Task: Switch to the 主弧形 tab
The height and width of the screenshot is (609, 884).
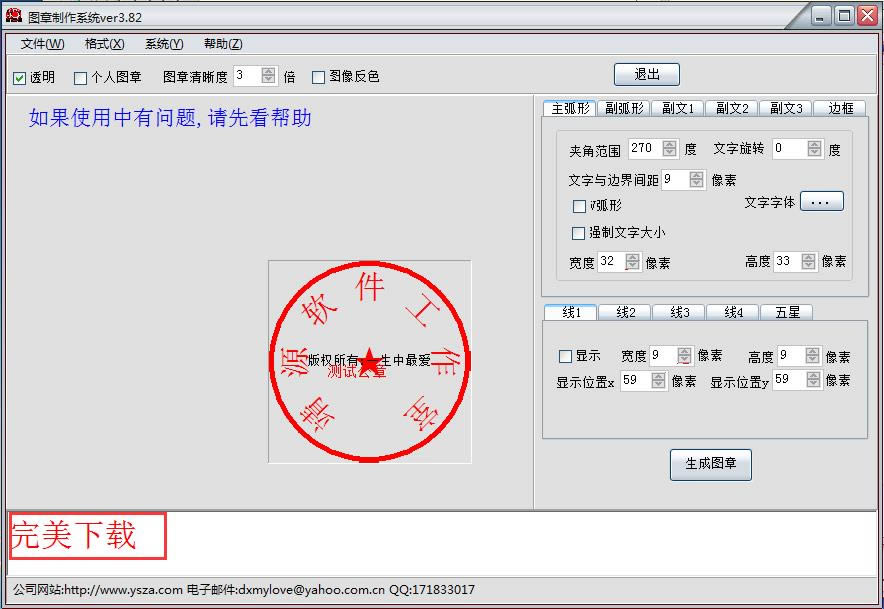Action: point(570,108)
